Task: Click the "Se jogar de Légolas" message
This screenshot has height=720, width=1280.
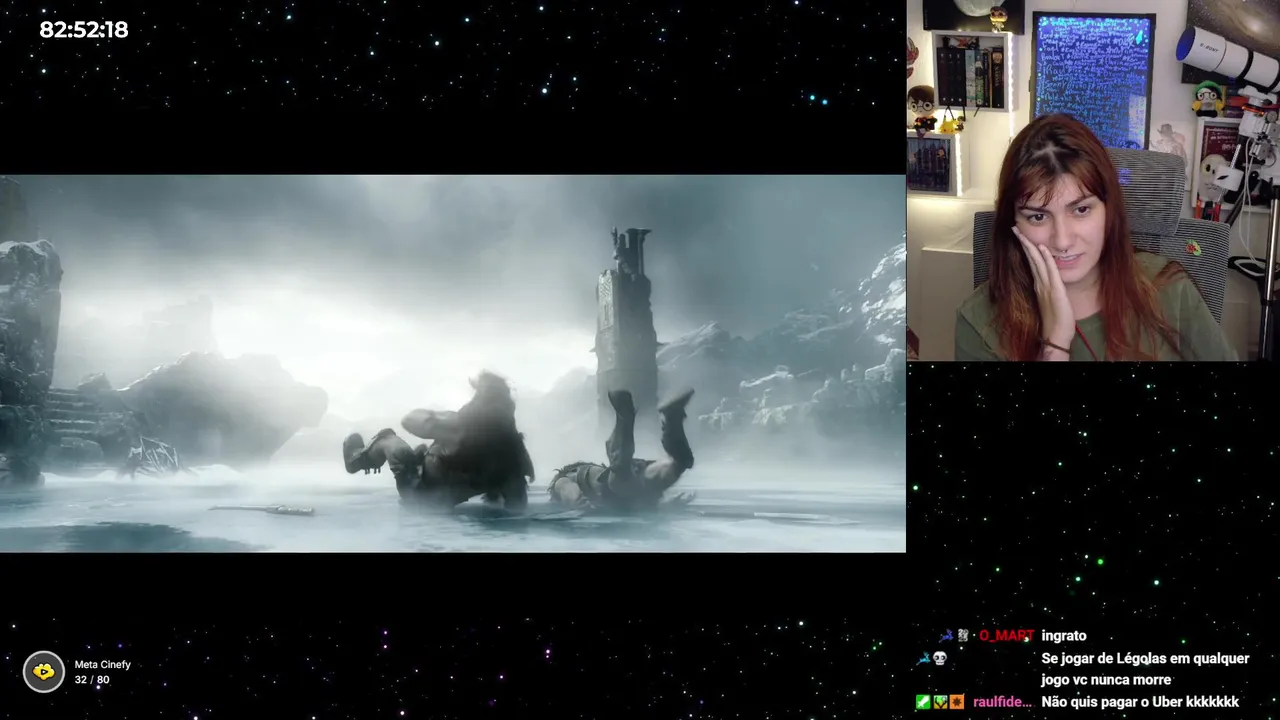Action: point(1145,669)
